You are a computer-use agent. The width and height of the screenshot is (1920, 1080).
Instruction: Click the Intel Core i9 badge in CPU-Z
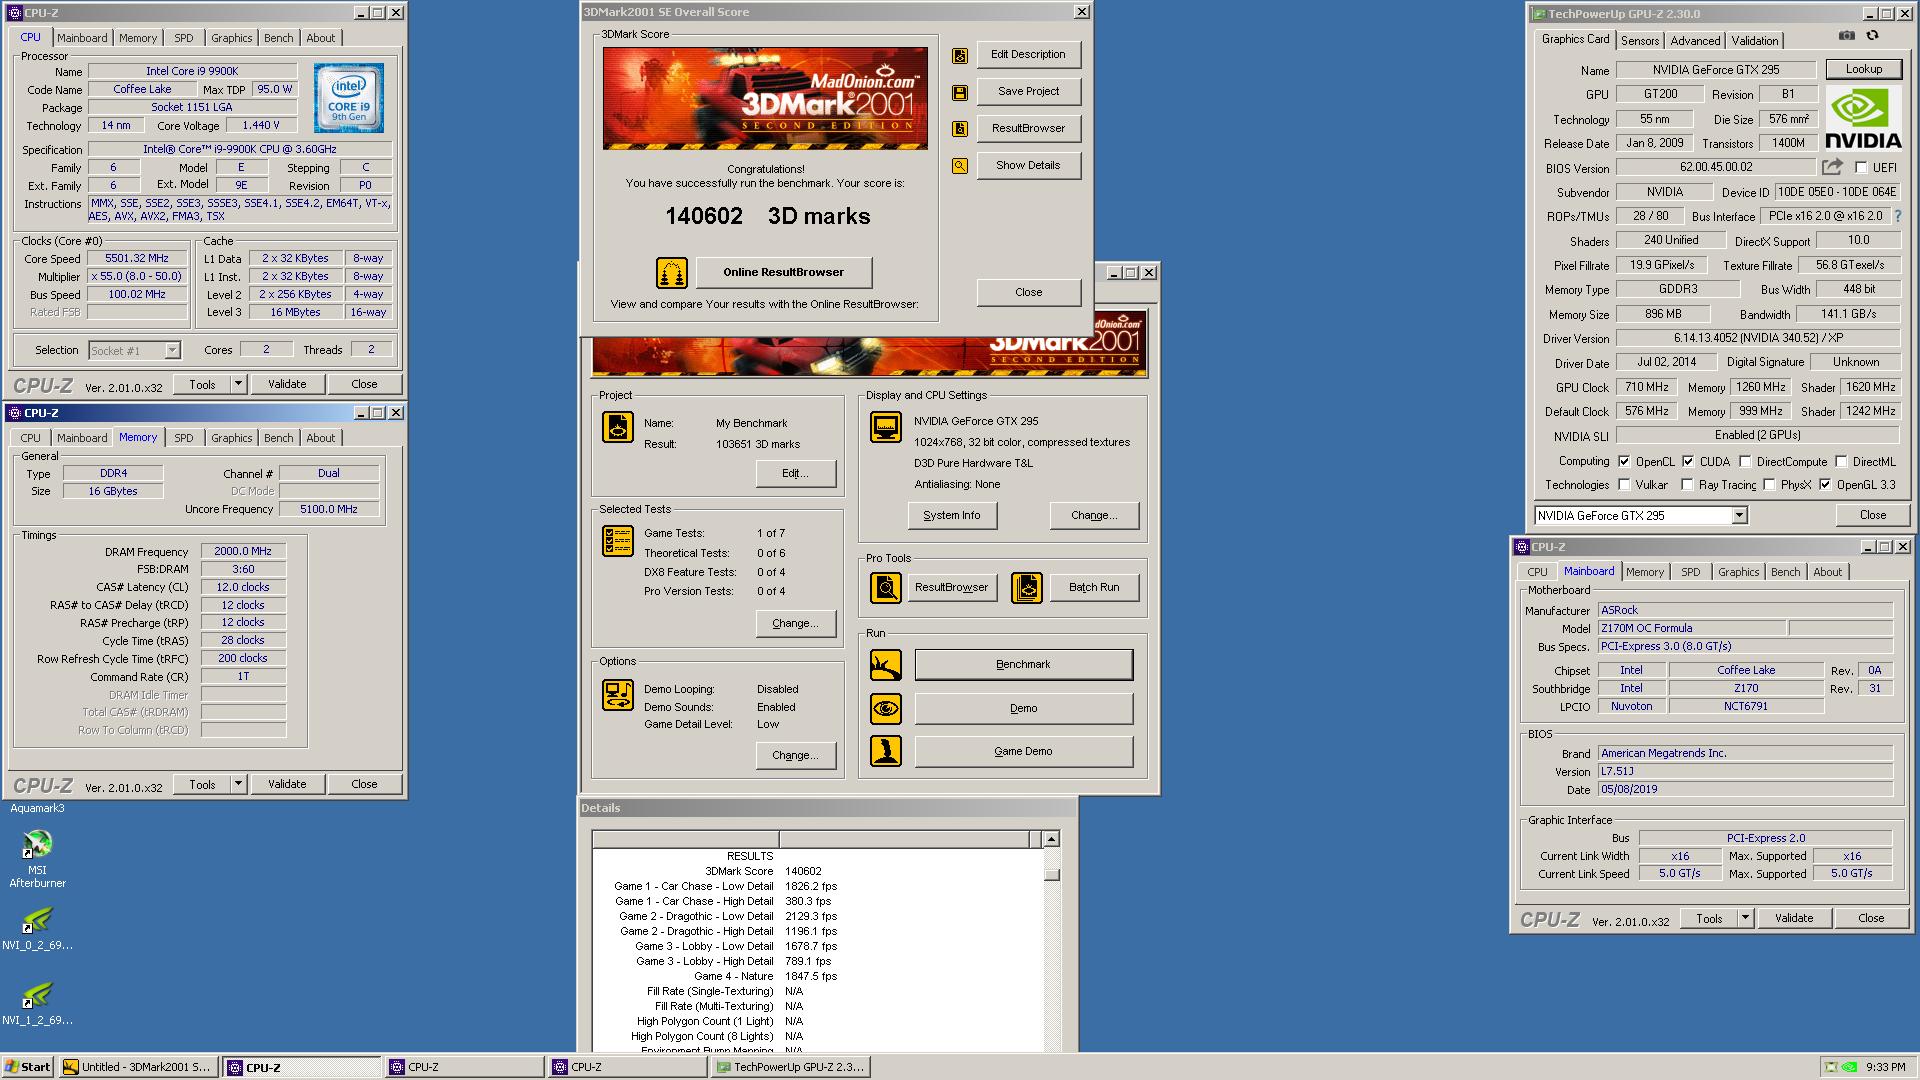point(349,98)
